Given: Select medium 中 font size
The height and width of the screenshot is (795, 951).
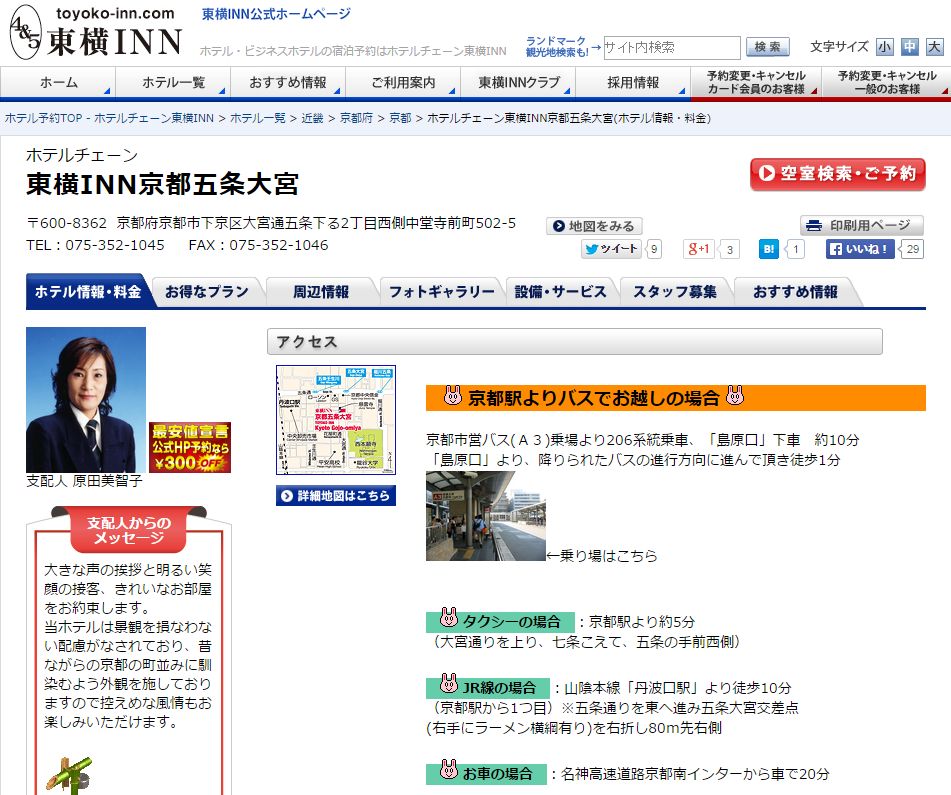Looking at the screenshot, I should 910,47.
